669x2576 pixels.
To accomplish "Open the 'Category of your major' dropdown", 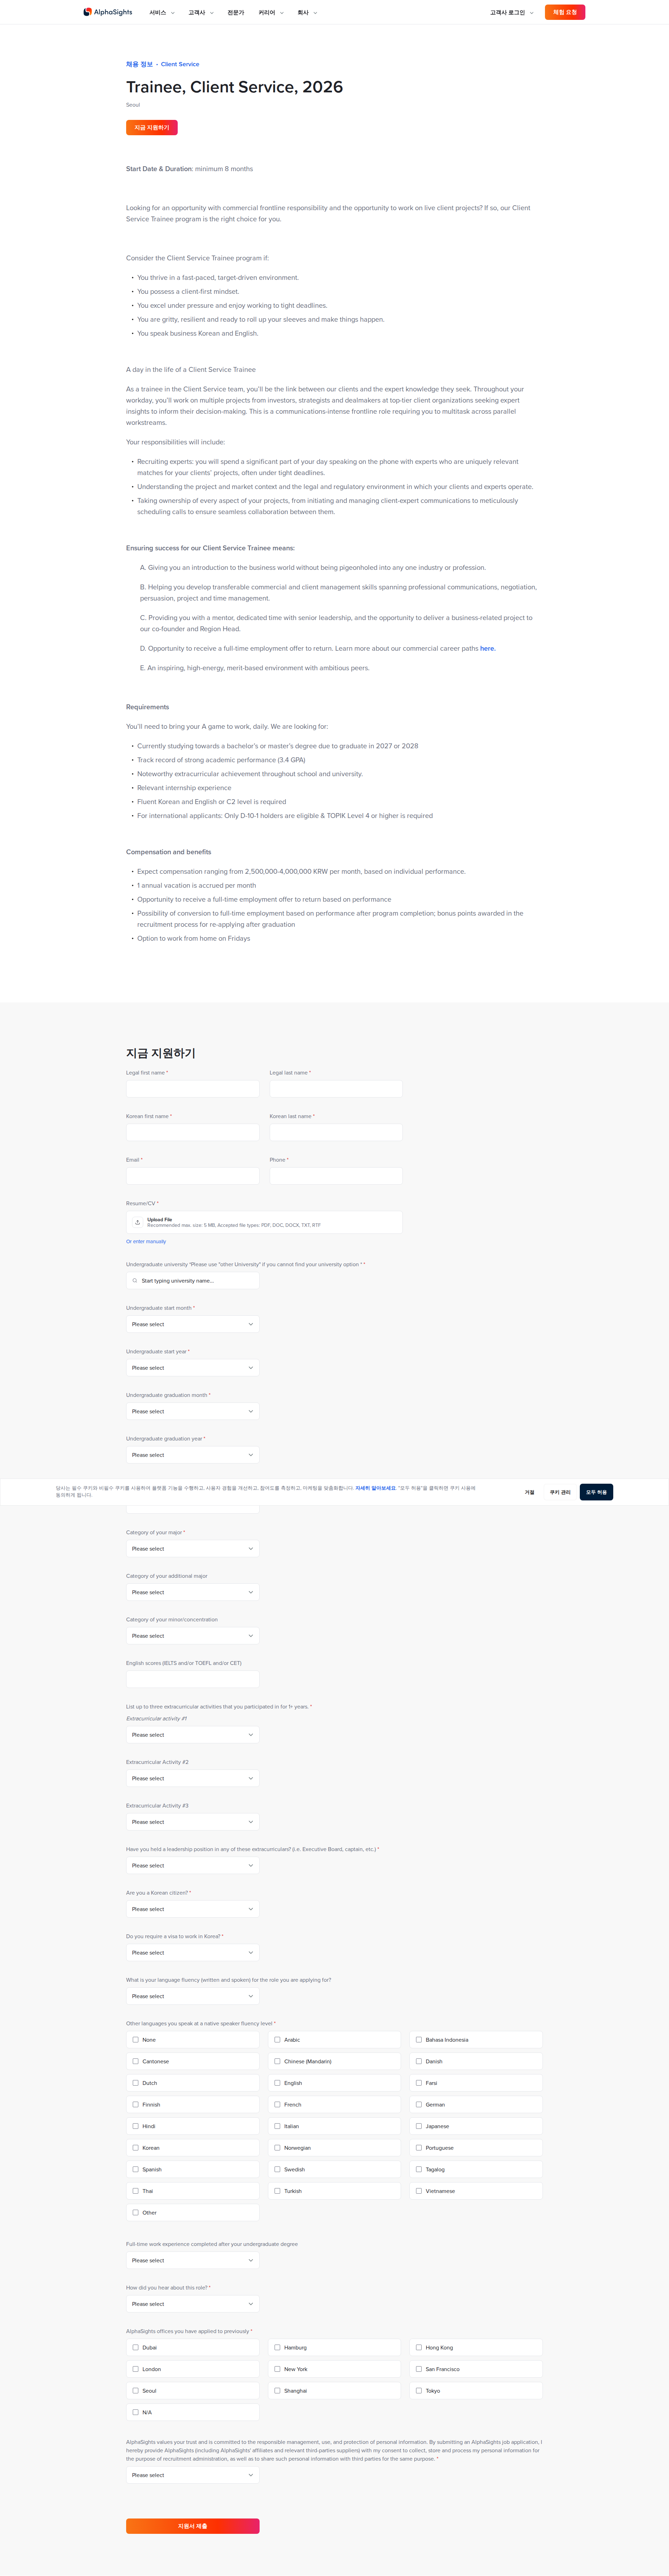I will coord(193,1549).
